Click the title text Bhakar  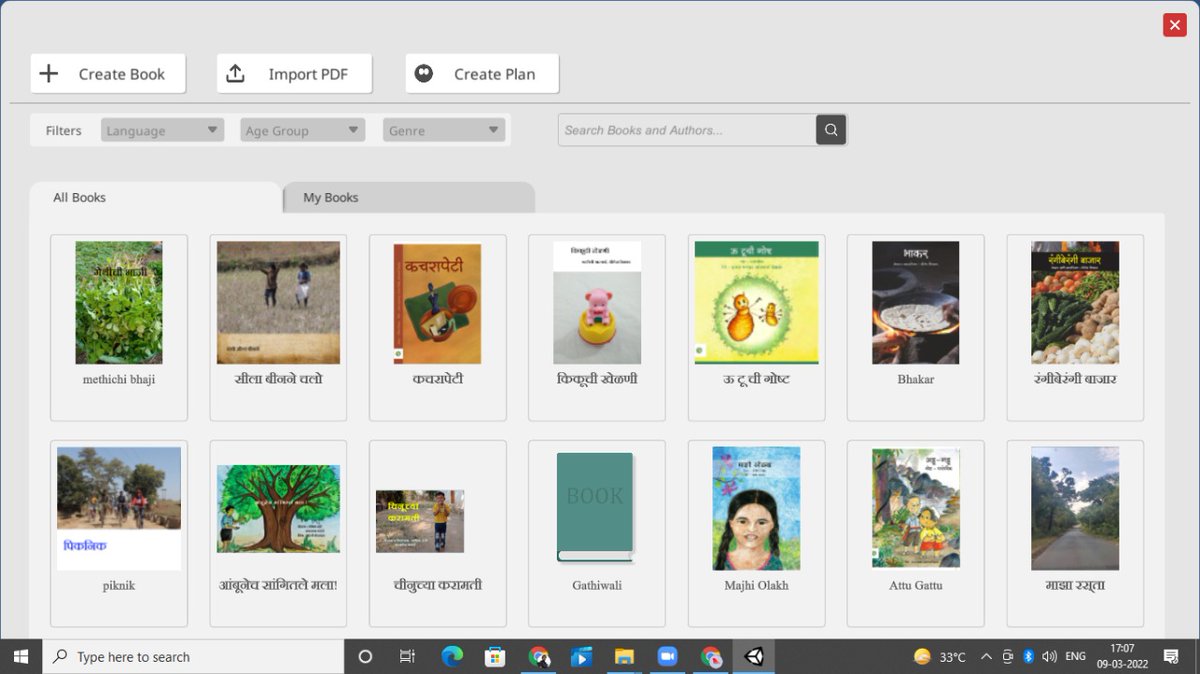pos(916,380)
